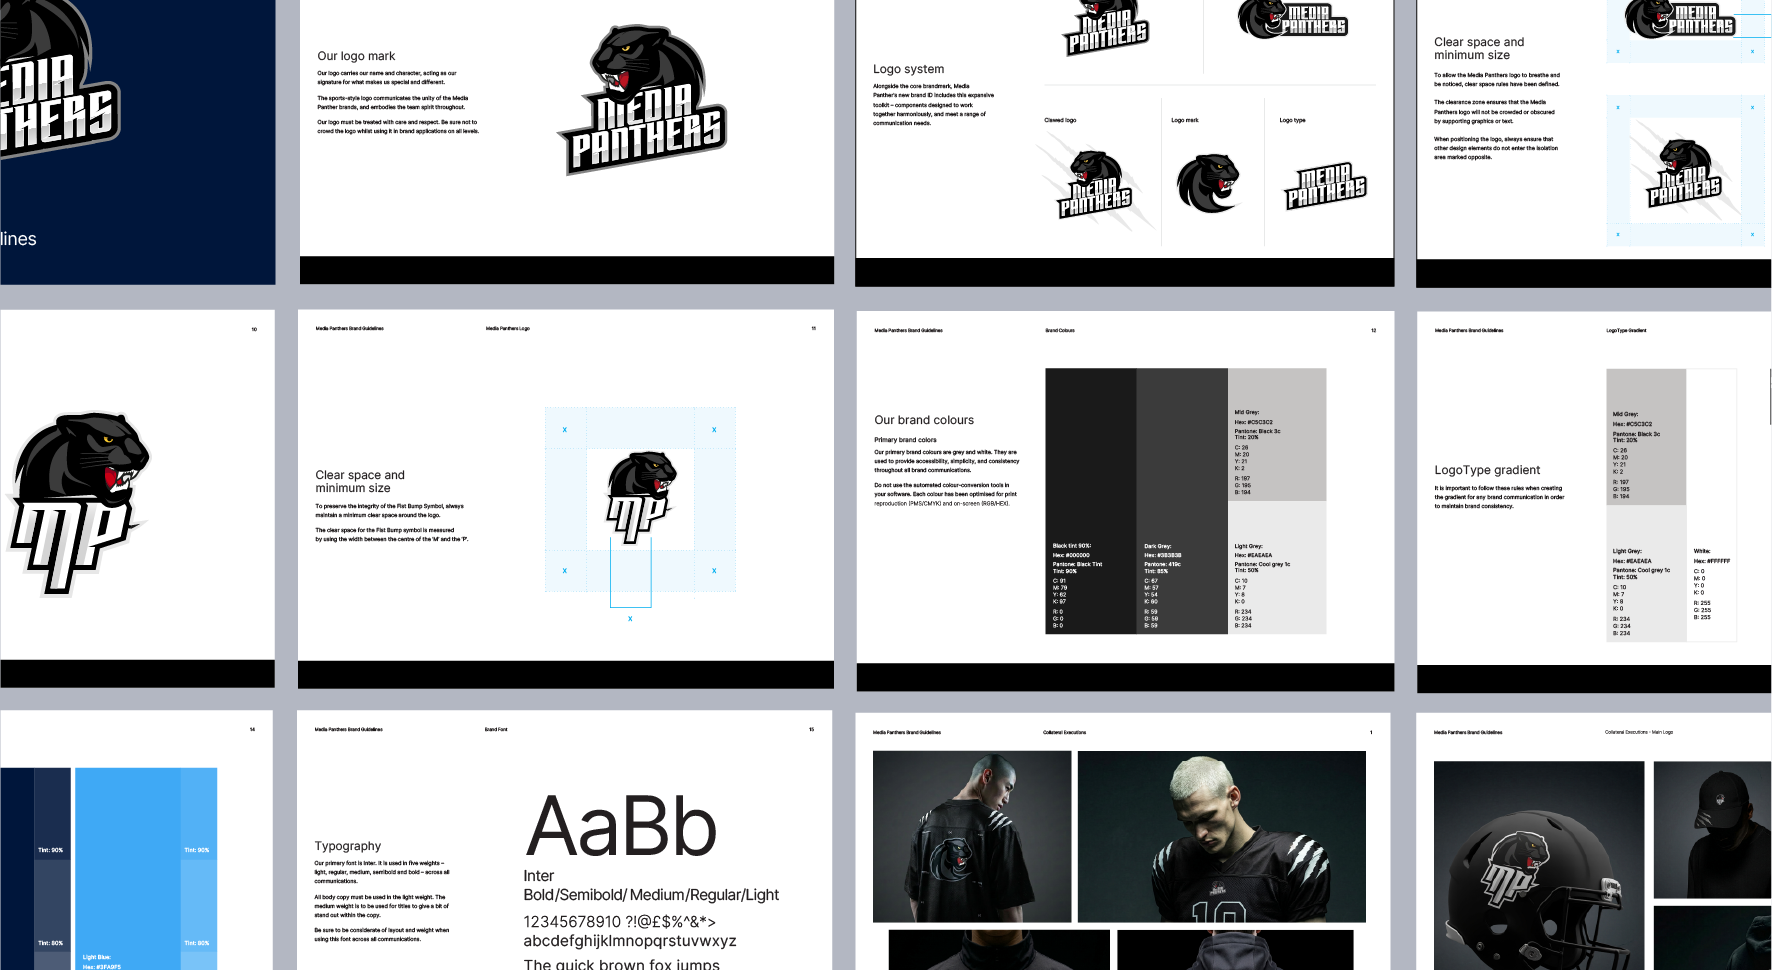Click the photo of the blond man in the number 10 jersey
Screen dimensions: 1773x970
click(1221, 837)
